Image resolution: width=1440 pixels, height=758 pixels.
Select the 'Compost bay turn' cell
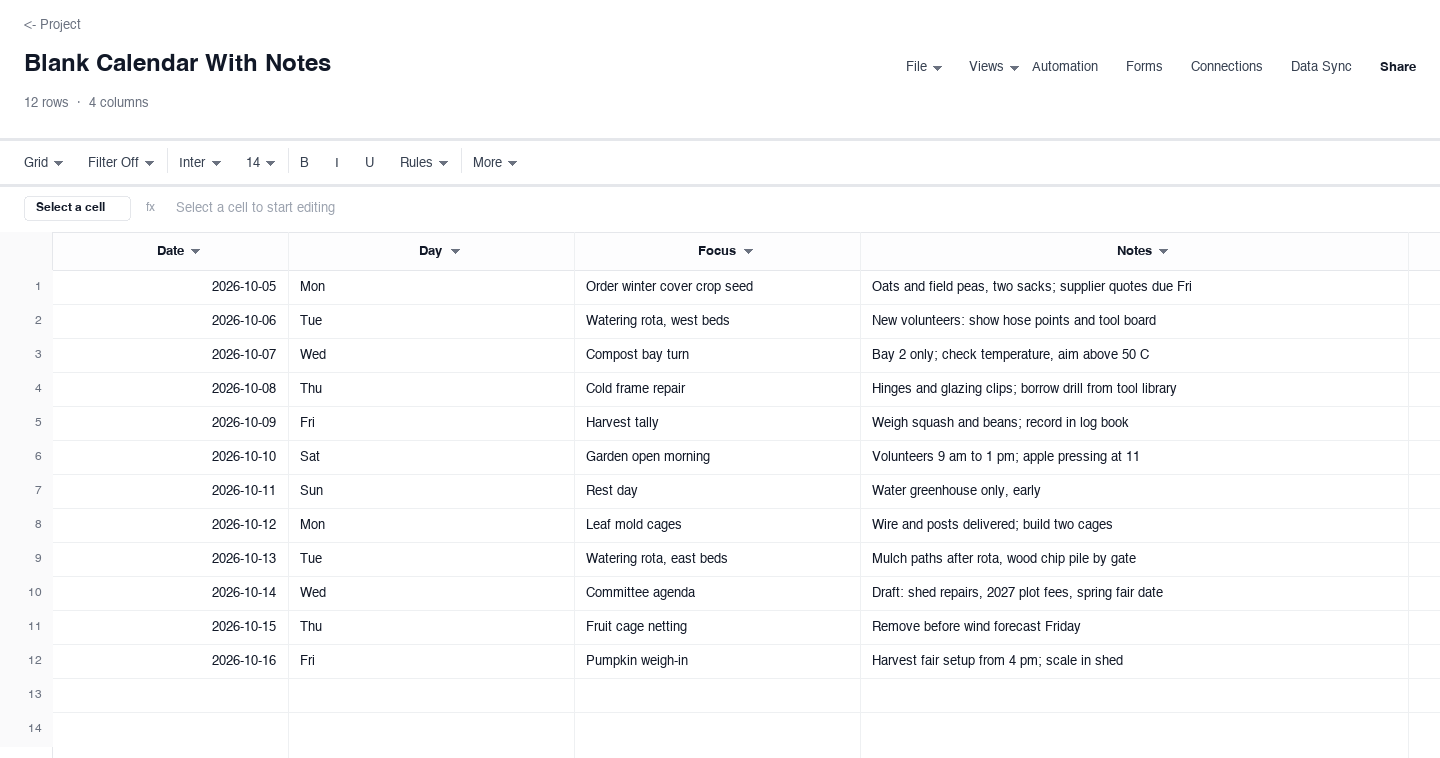717,355
